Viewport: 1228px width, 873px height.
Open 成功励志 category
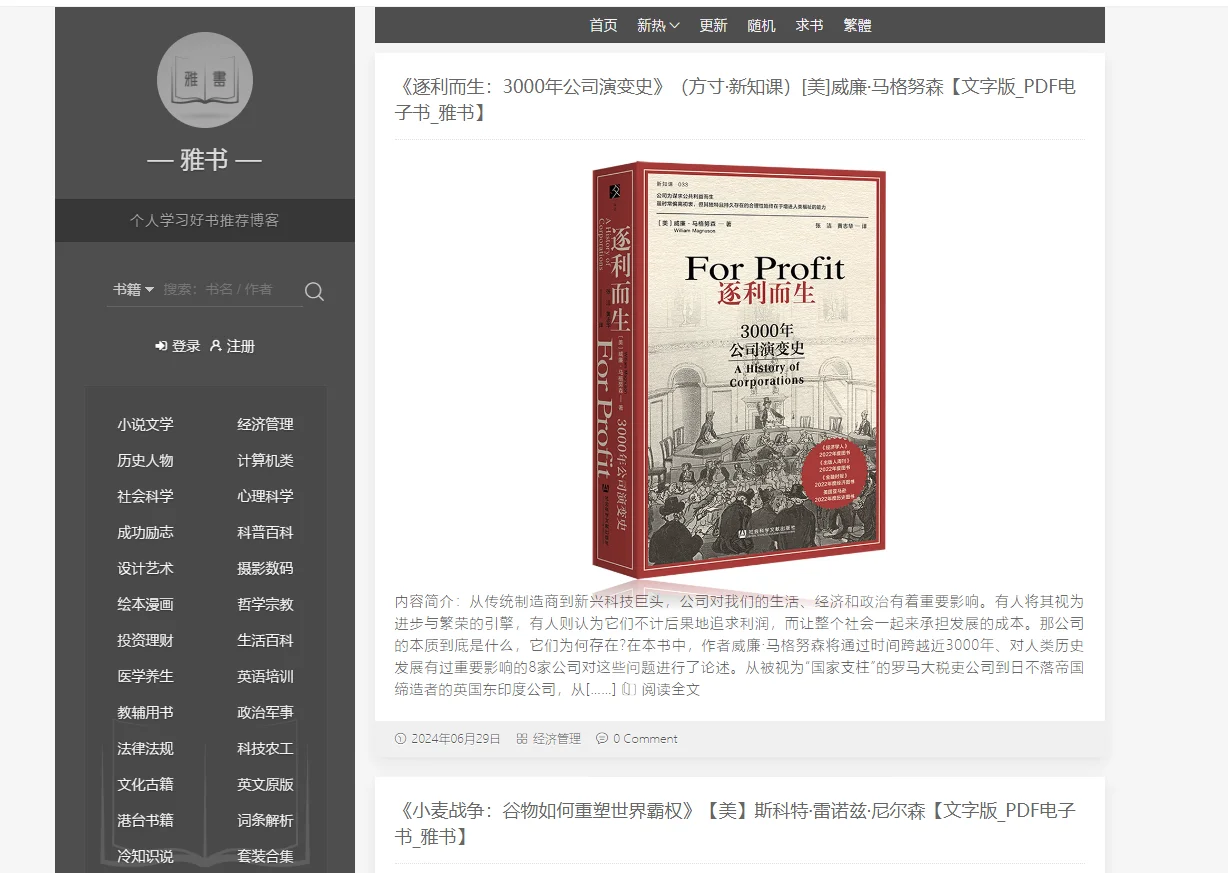(x=145, y=532)
